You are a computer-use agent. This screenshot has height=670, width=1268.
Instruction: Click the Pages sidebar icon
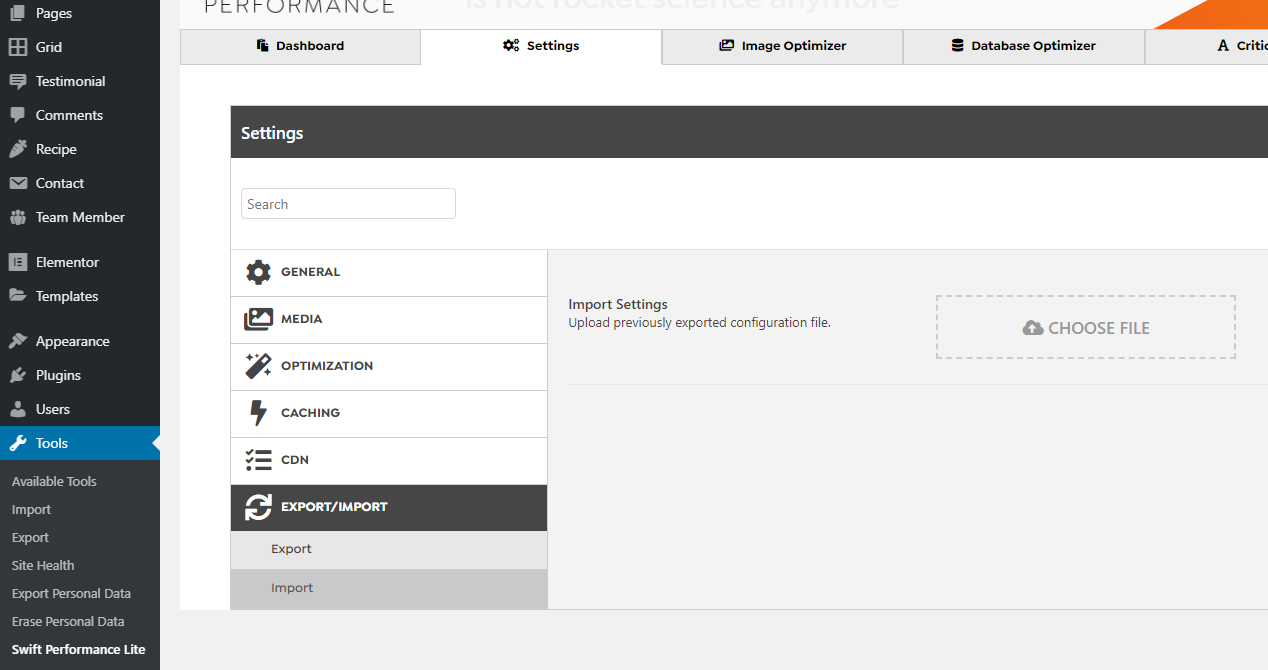18,13
